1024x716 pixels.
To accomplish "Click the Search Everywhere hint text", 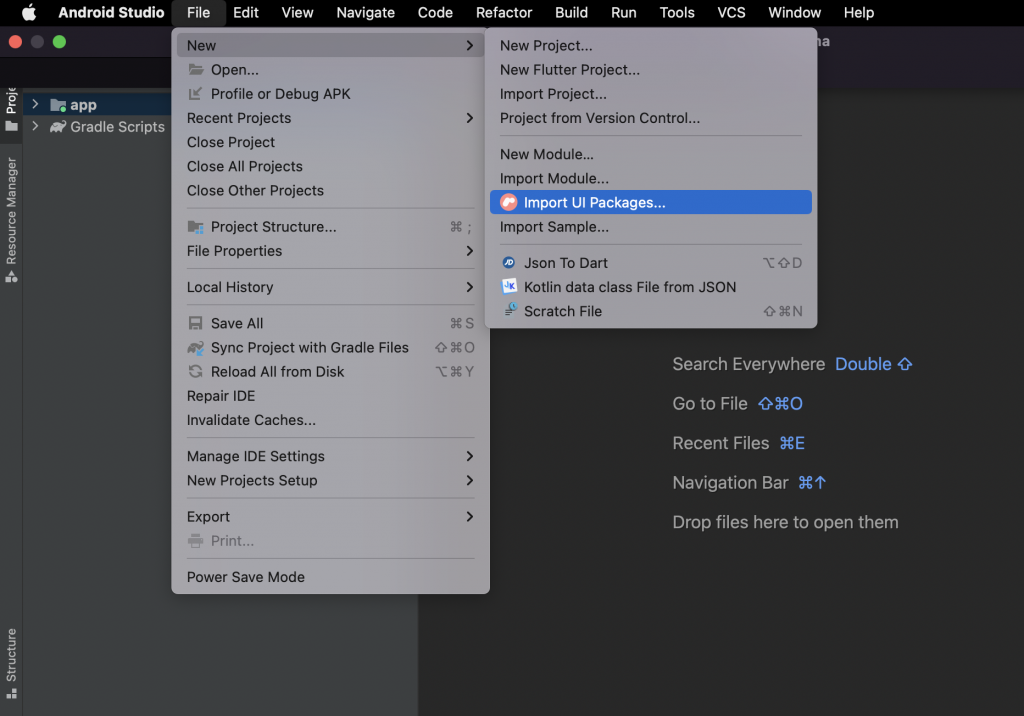I will [x=748, y=364].
